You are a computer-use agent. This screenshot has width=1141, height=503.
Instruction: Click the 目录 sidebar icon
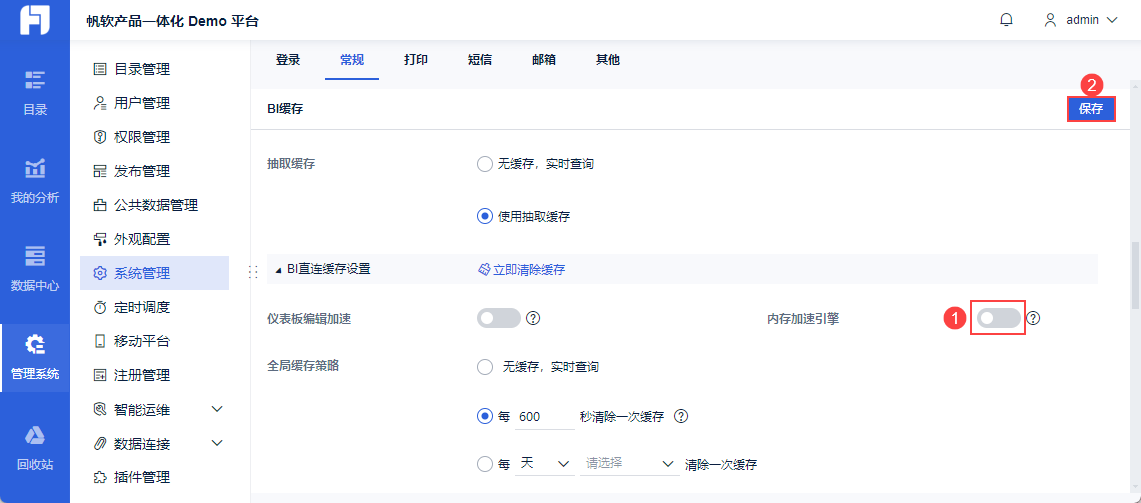35,92
